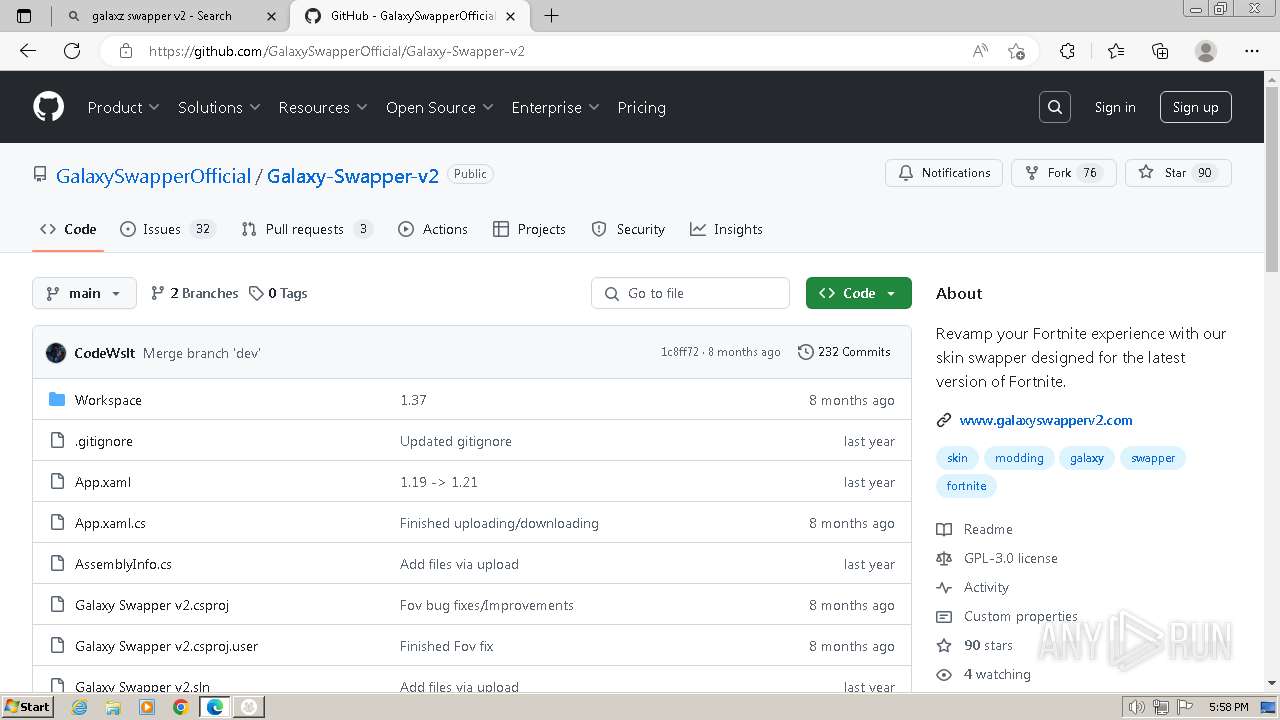This screenshot has width=1280, height=720.
Task: Open commit 1c8ff72 hash link
Action: [x=680, y=352]
